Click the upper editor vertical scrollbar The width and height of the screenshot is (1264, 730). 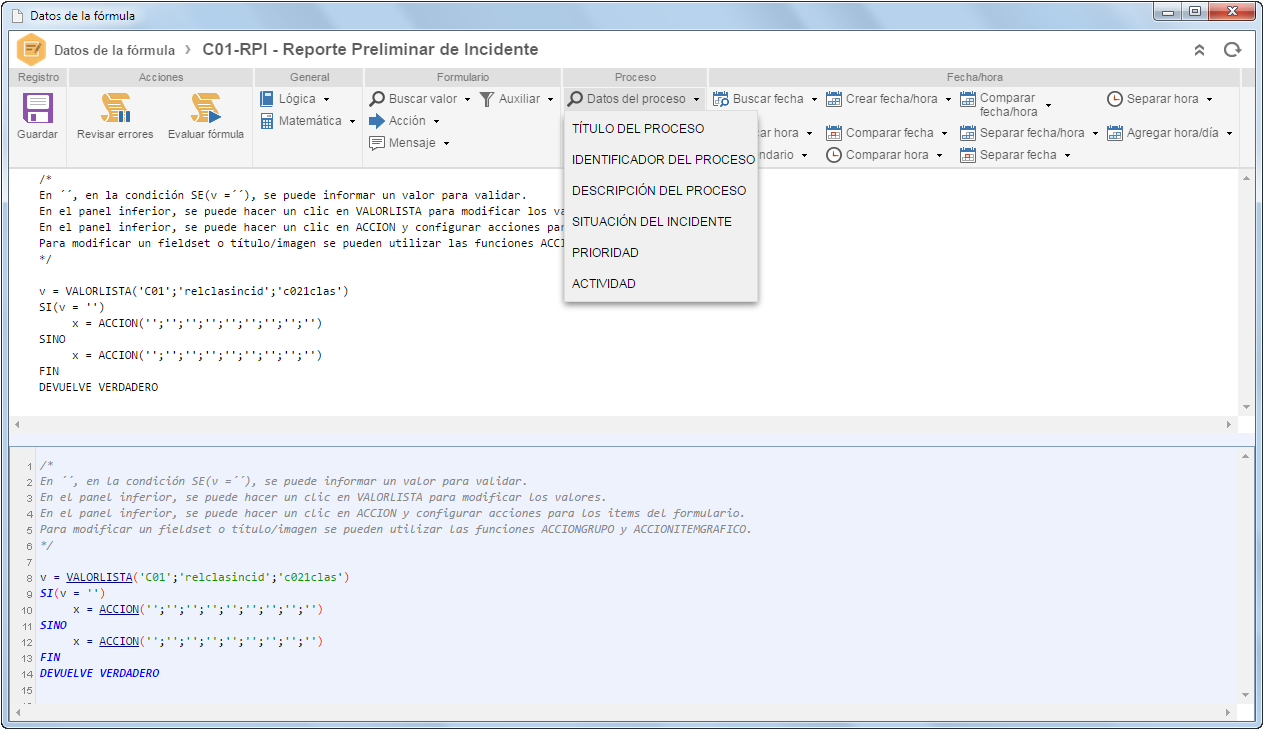coord(1246,292)
